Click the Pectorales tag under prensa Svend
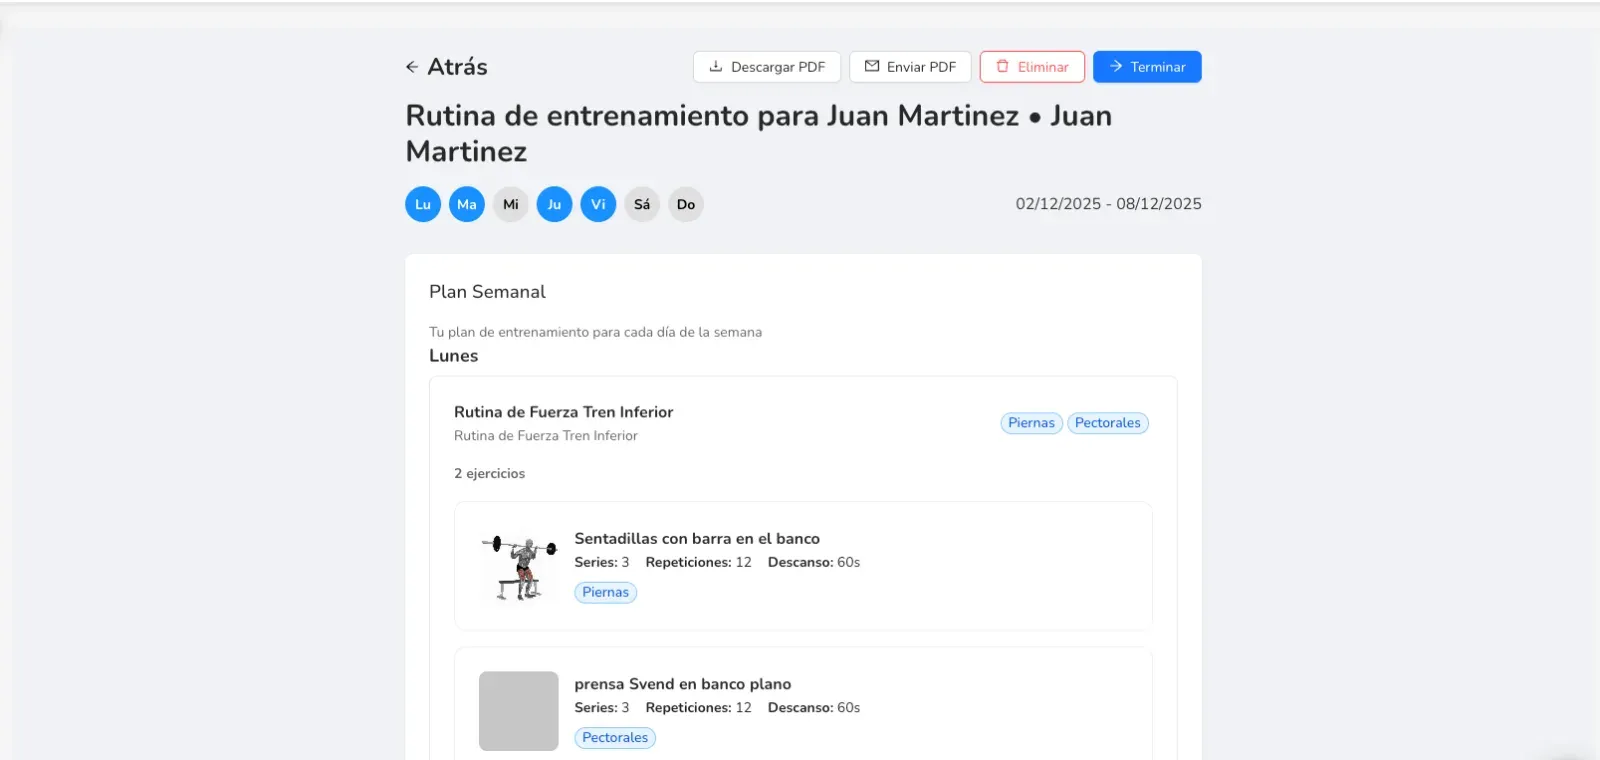This screenshot has height=760, width=1600. click(615, 738)
